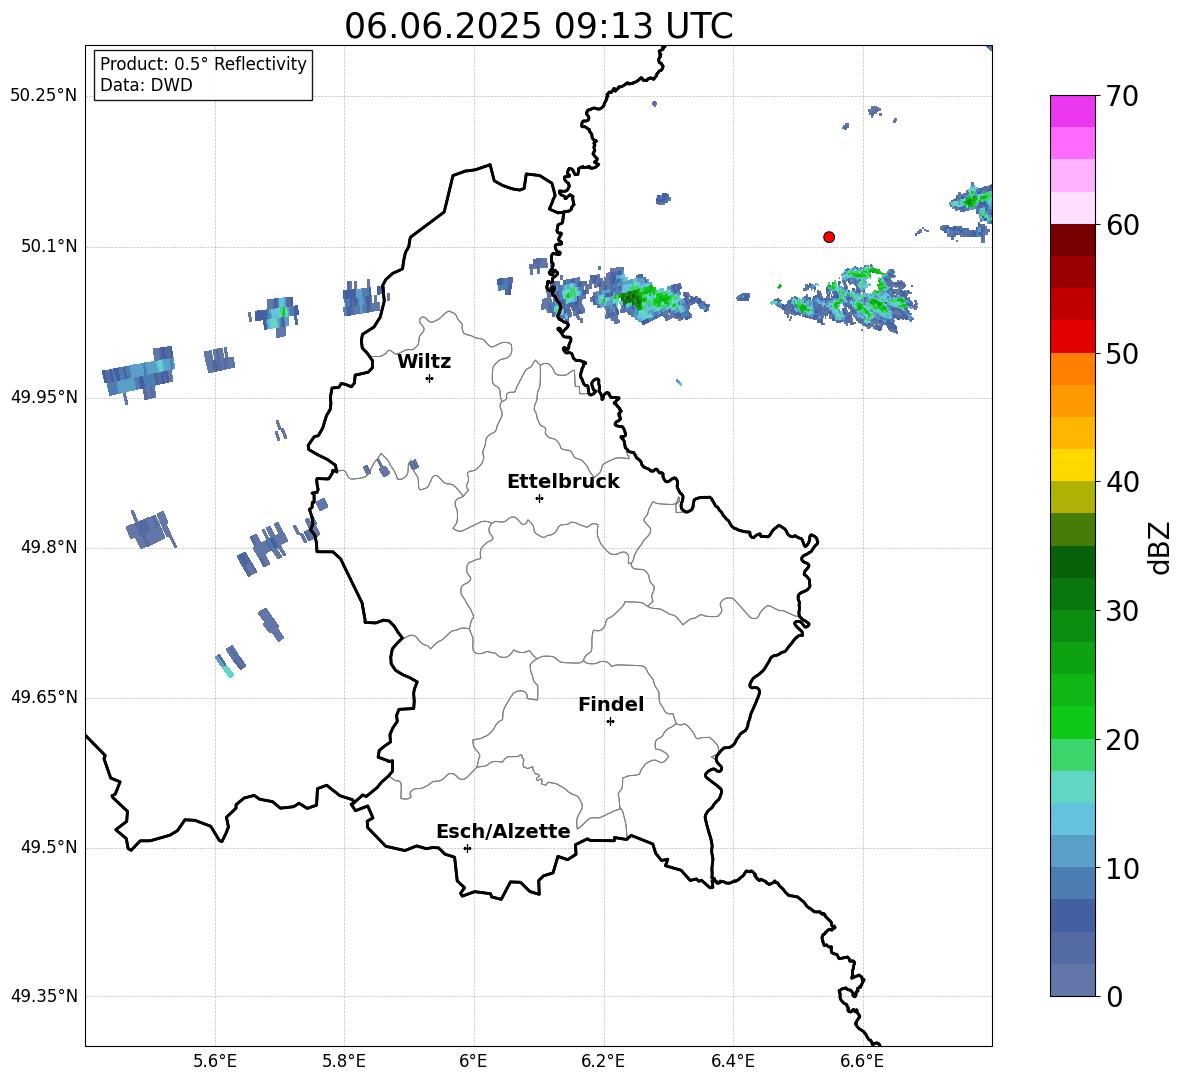
Task: Click the 10 tick on the colorbar
Action: coord(1122,868)
